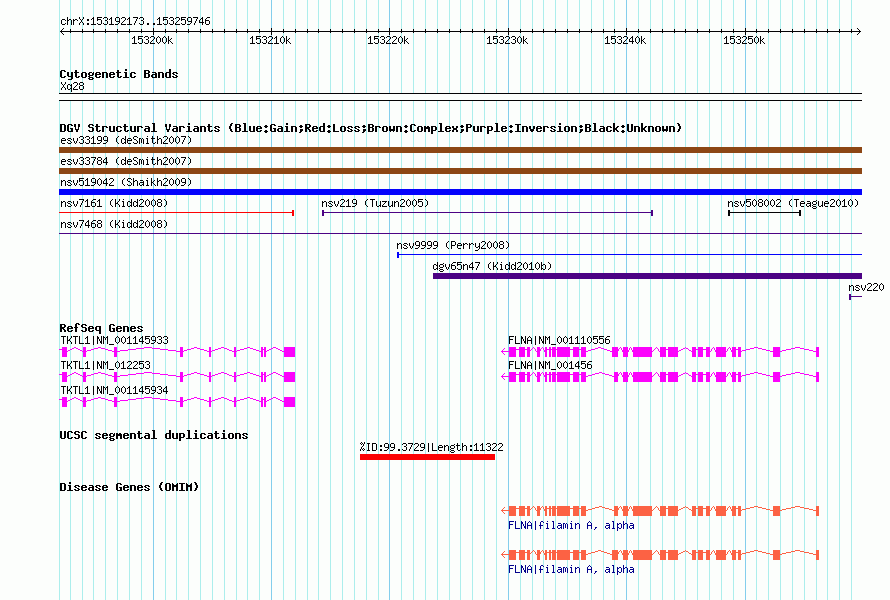Image resolution: width=890 pixels, height=600 pixels.
Task: Click the 153230k ruler tick label
Action: pos(507,40)
